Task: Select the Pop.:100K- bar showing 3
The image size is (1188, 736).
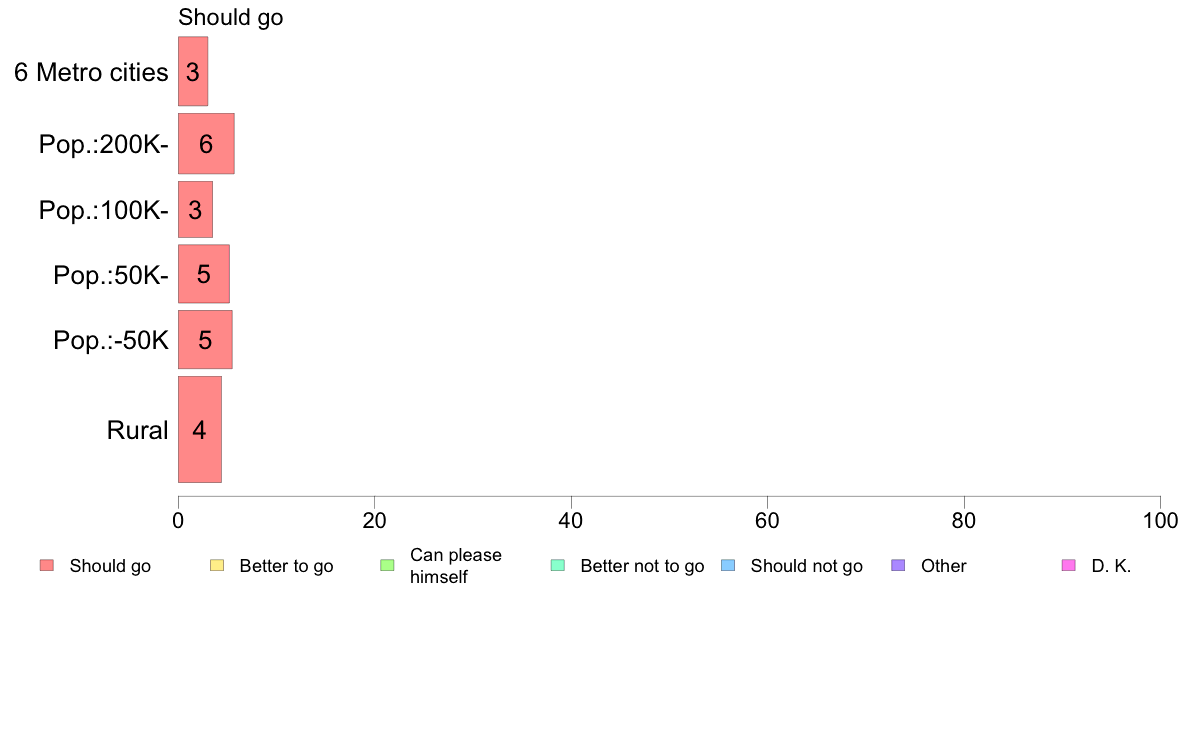Action: [x=195, y=210]
